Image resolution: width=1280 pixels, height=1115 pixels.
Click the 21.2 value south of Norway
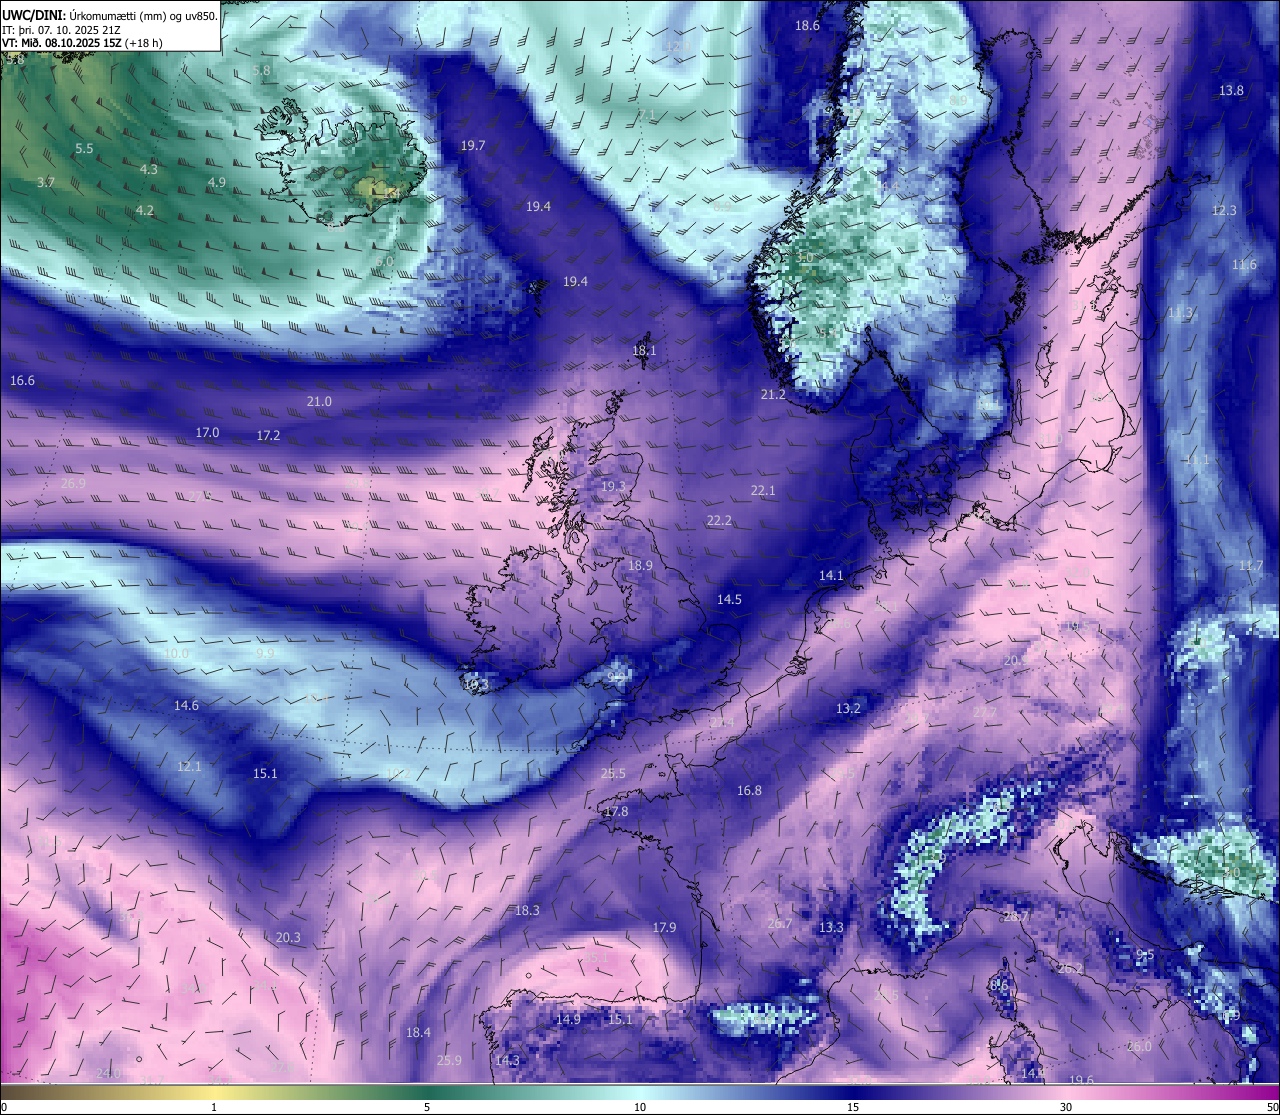click(x=773, y=395)
